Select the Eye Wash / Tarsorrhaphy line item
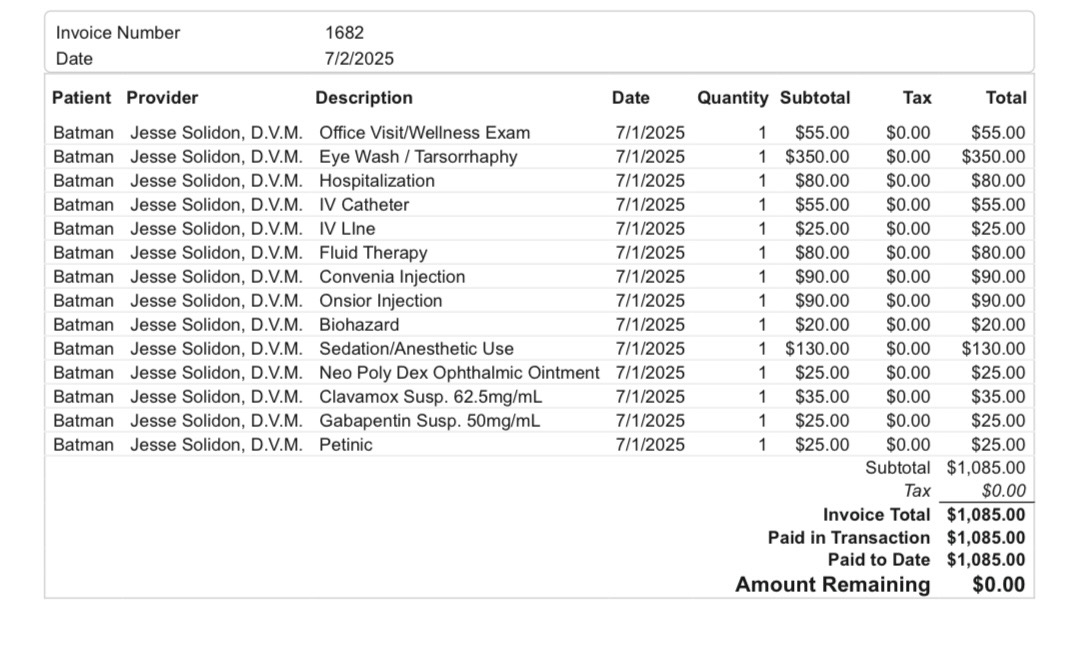This screenshot has width=1091, height=658. coord(418,157)
